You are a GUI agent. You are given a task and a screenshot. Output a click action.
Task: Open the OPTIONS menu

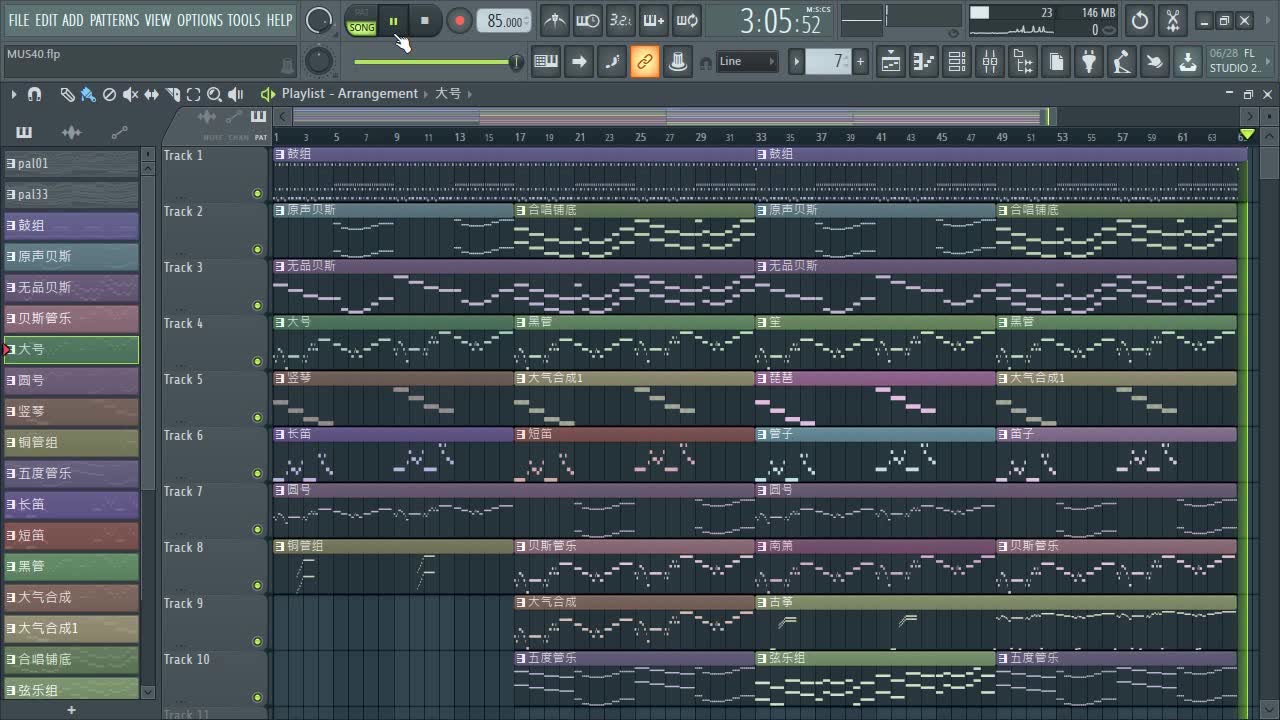(x=200, y=20)
